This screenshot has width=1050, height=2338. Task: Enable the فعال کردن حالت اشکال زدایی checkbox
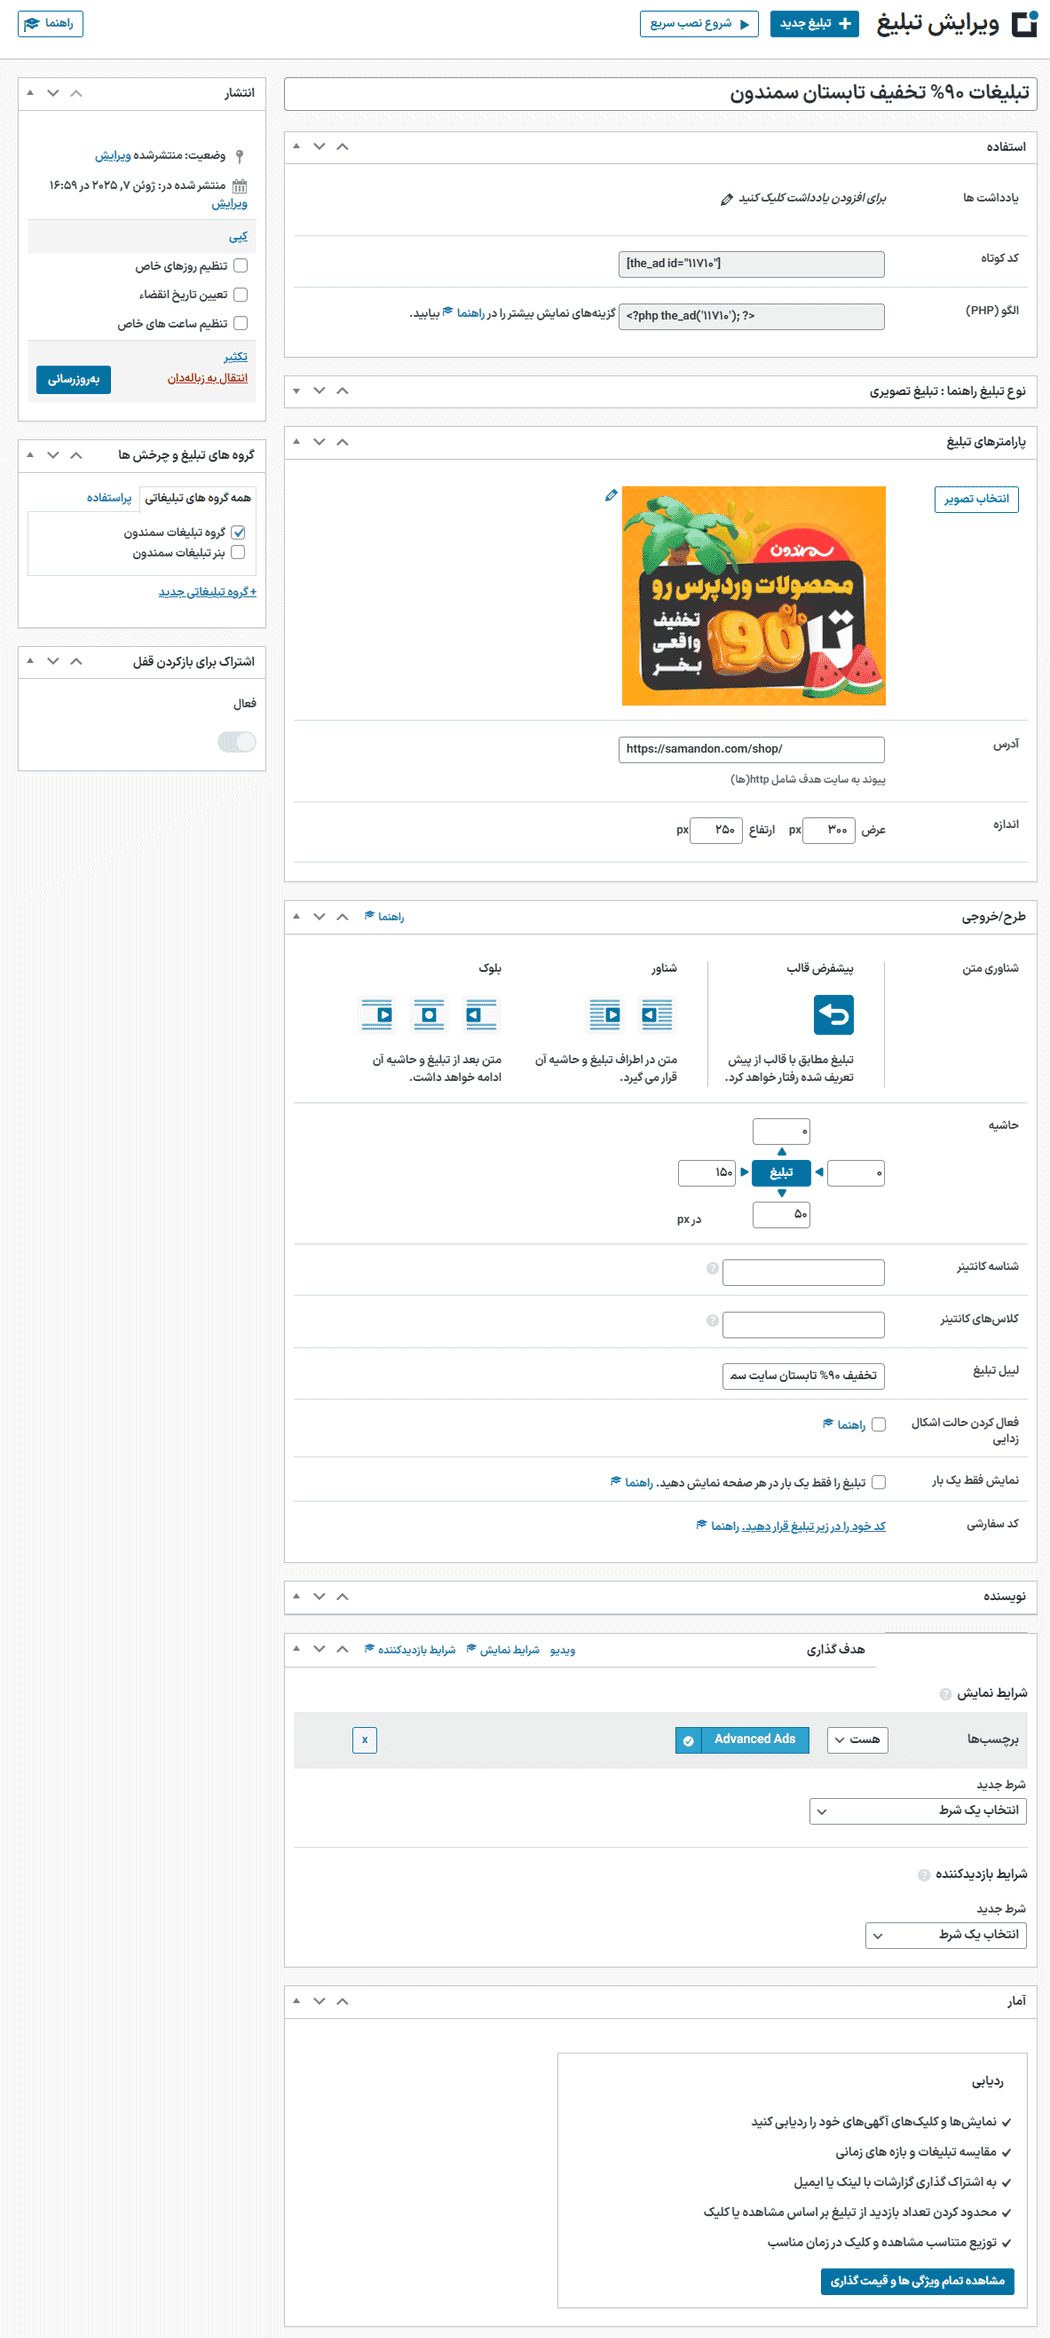click(x=878, y=1425)
